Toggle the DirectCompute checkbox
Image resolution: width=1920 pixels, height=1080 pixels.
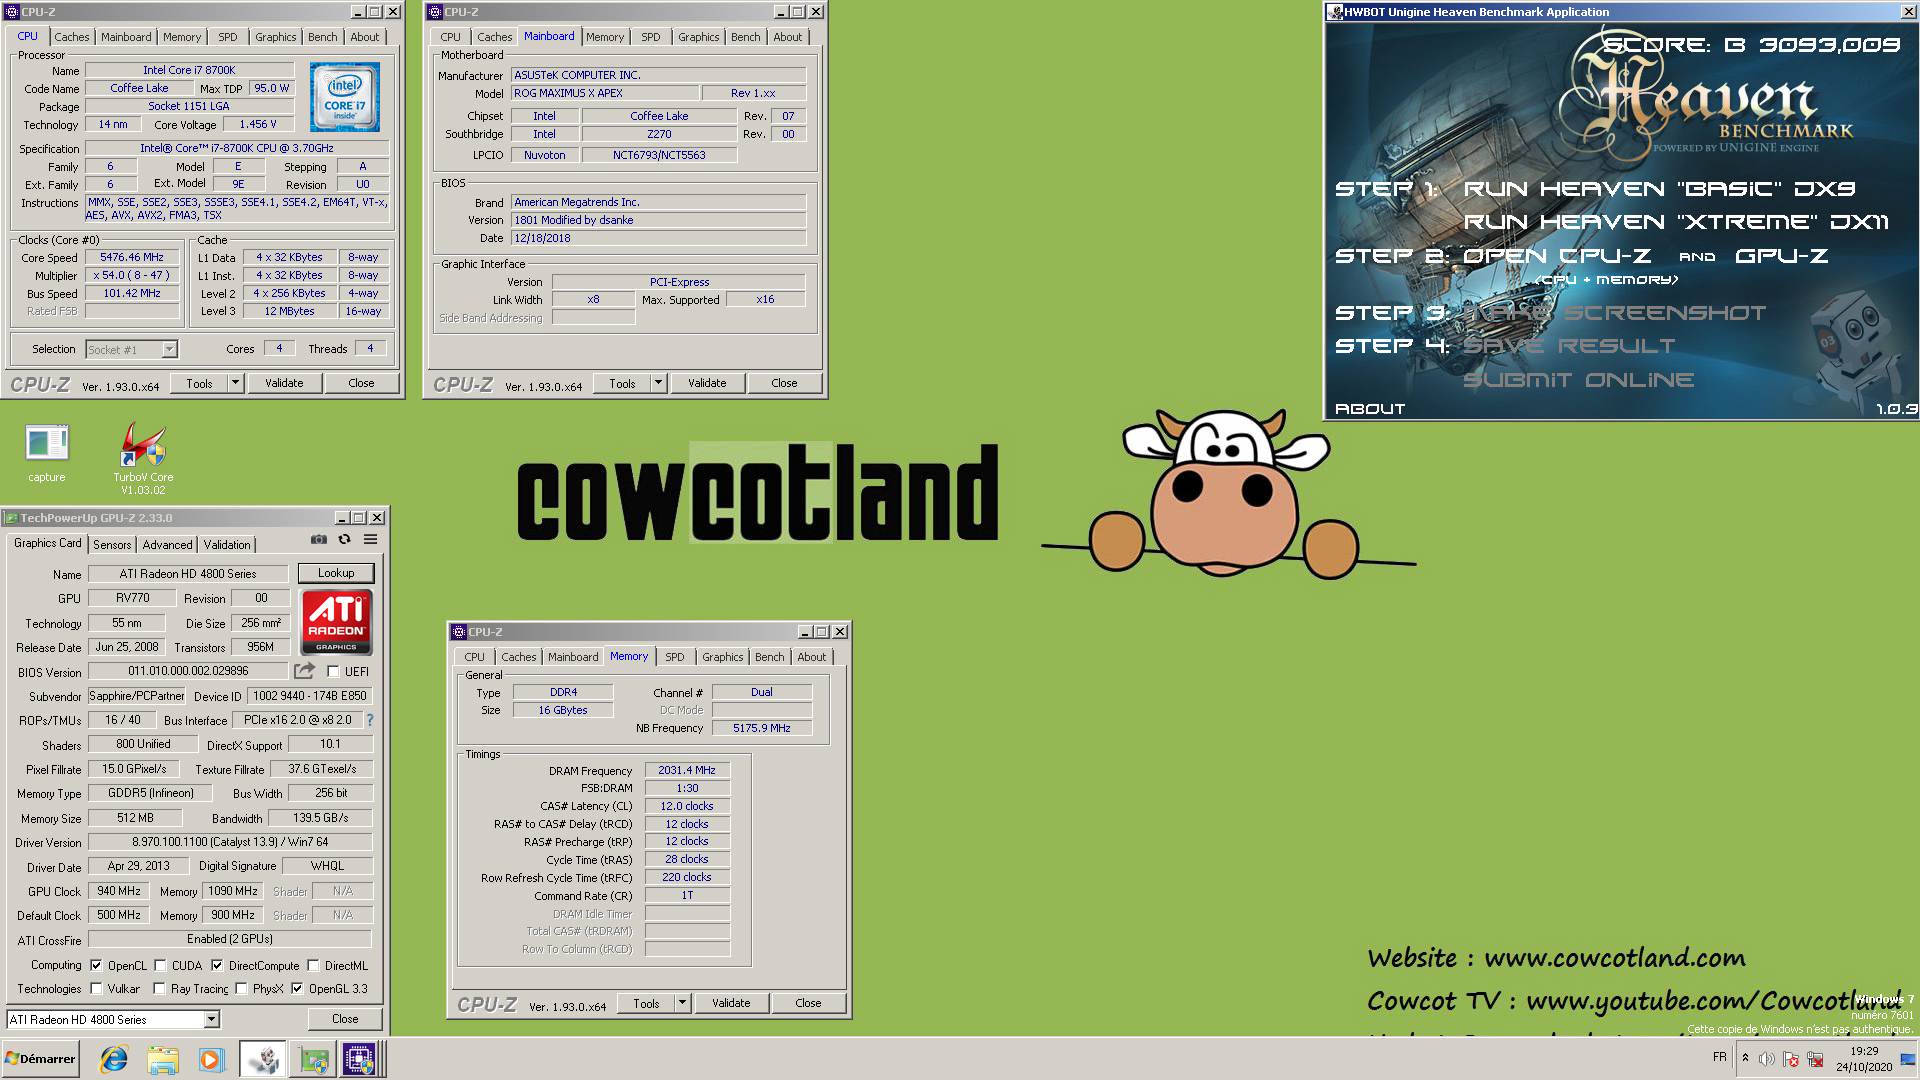click(217, 966)
